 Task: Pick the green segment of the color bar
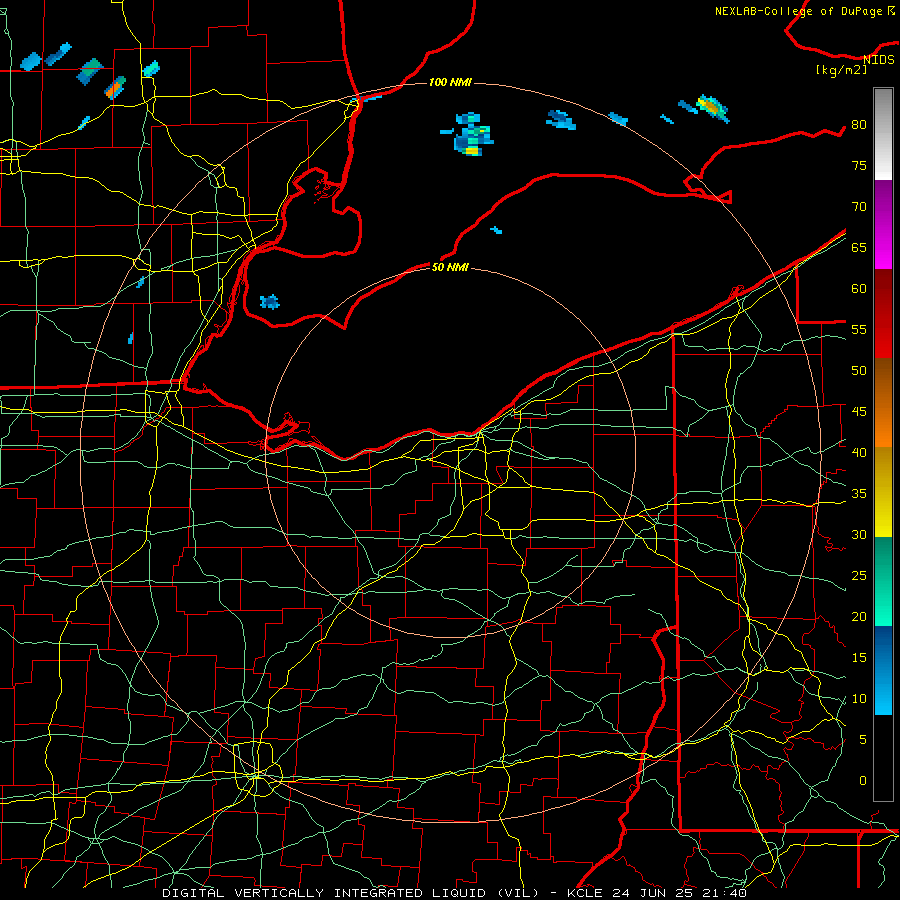click(x=883, y=581)
